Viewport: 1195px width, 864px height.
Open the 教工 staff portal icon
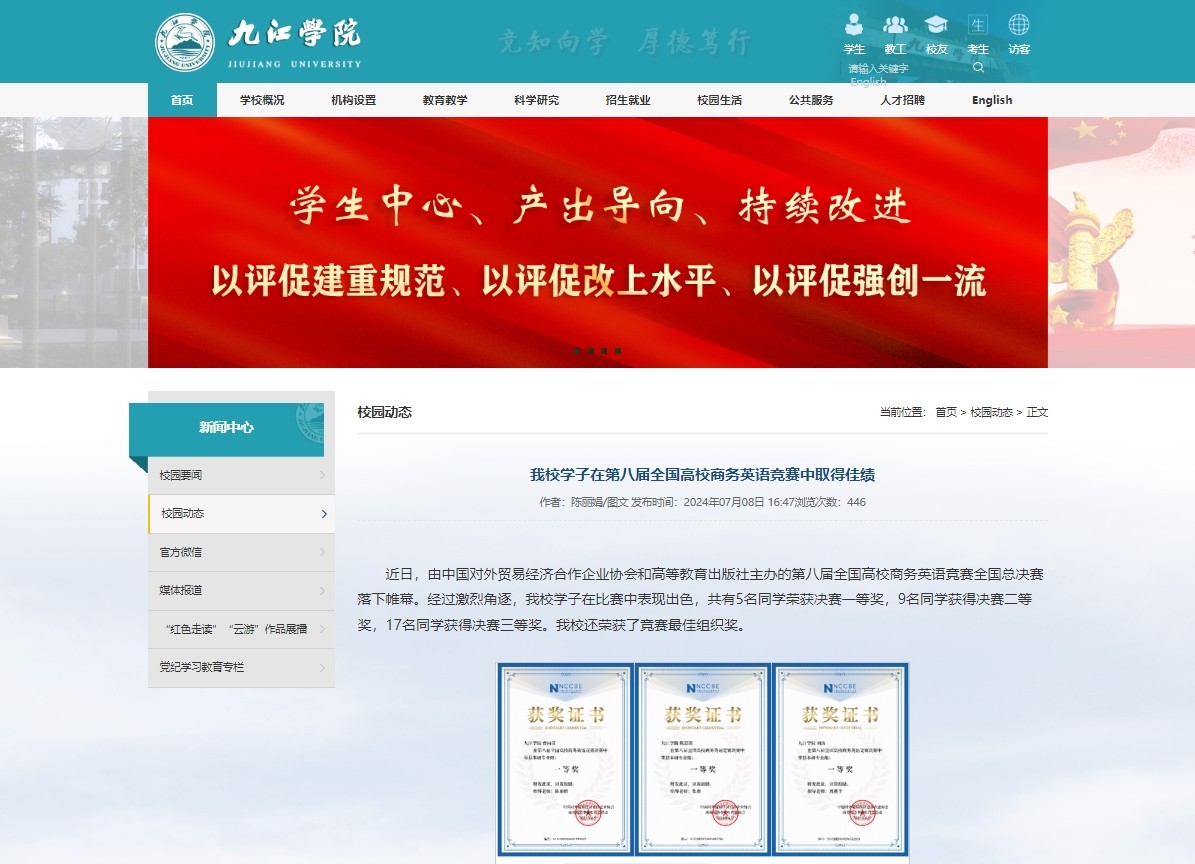click(895, 25)
